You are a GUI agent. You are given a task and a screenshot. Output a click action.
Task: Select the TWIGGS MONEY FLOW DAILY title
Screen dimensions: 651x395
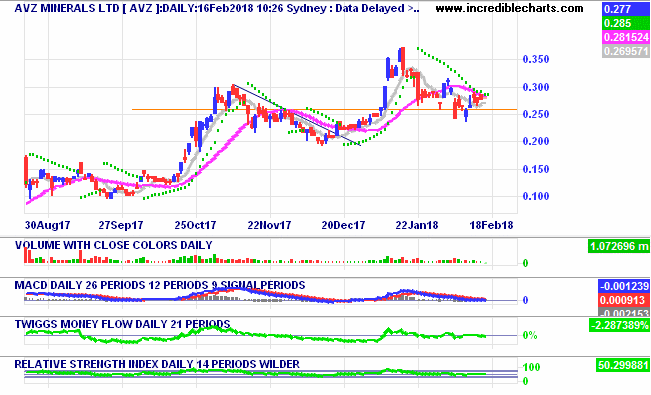pos(122,324)
